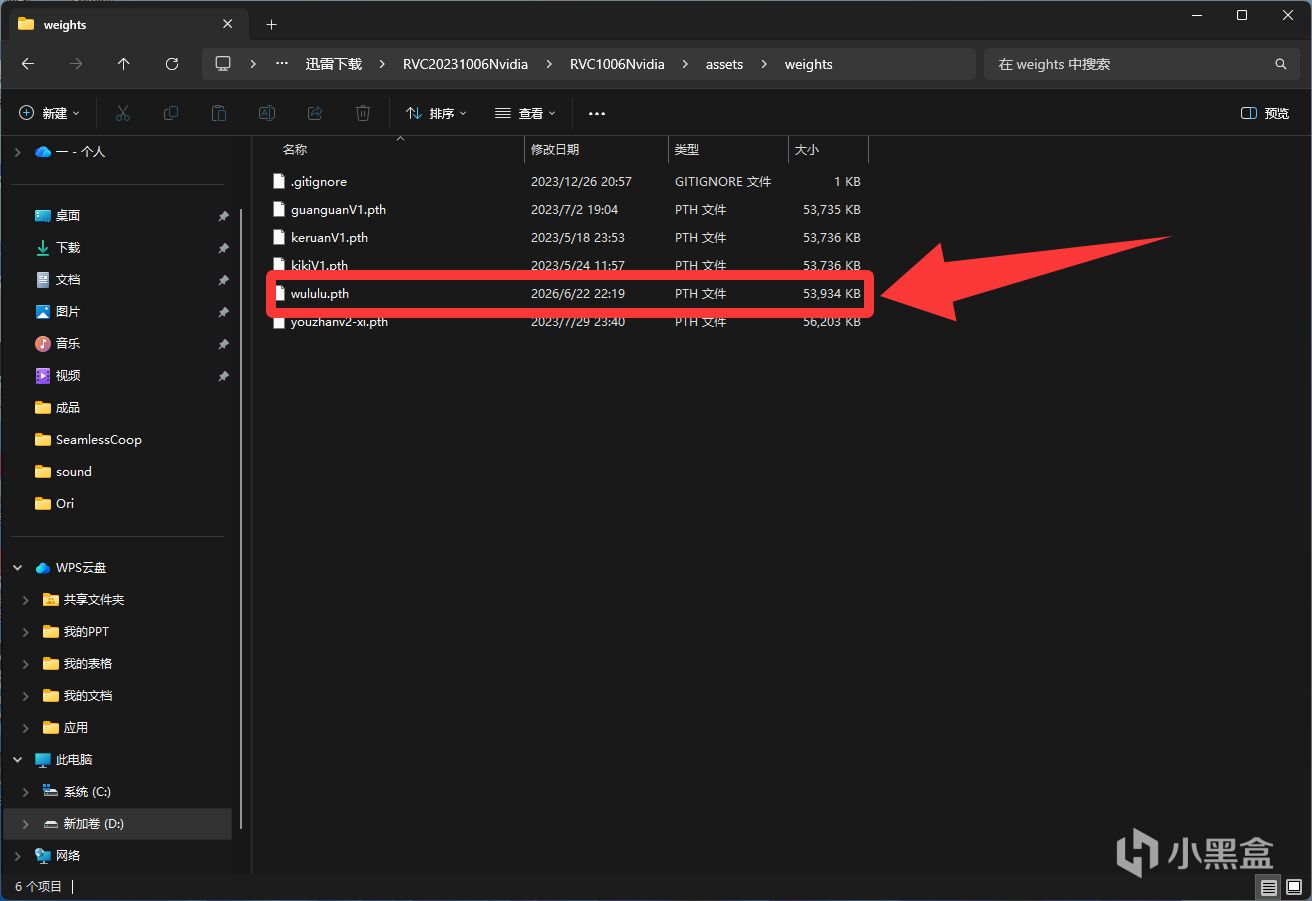Click the Delete trash icon
The width and height of the screenshot is (1312, 901).
coord(363,113)
